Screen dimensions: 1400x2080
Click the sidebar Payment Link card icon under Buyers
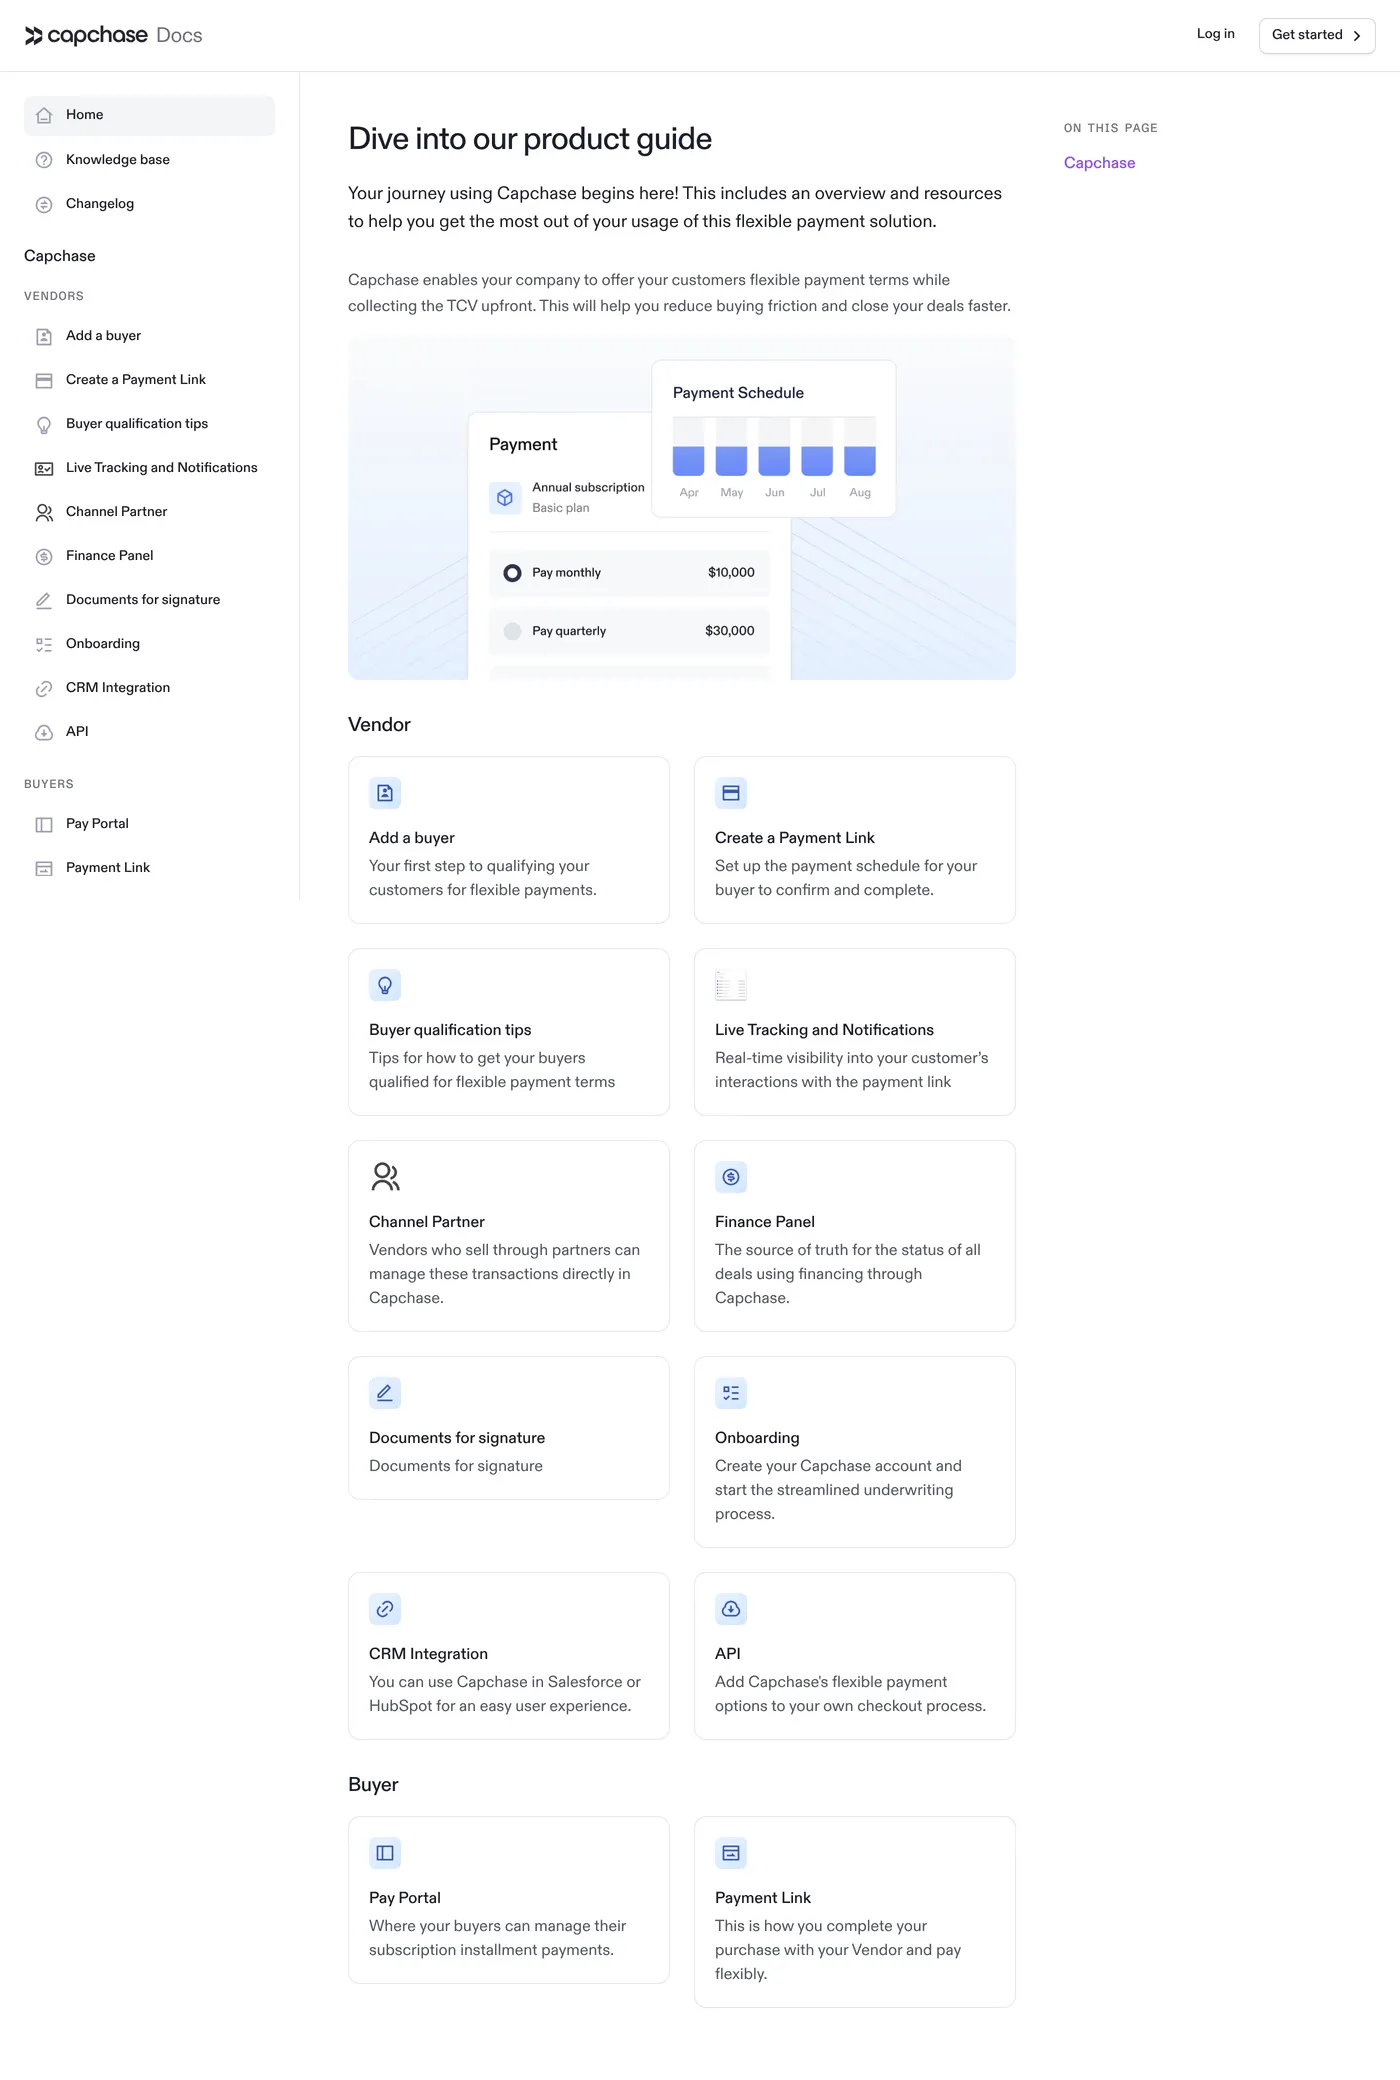[x=44, y=868]
